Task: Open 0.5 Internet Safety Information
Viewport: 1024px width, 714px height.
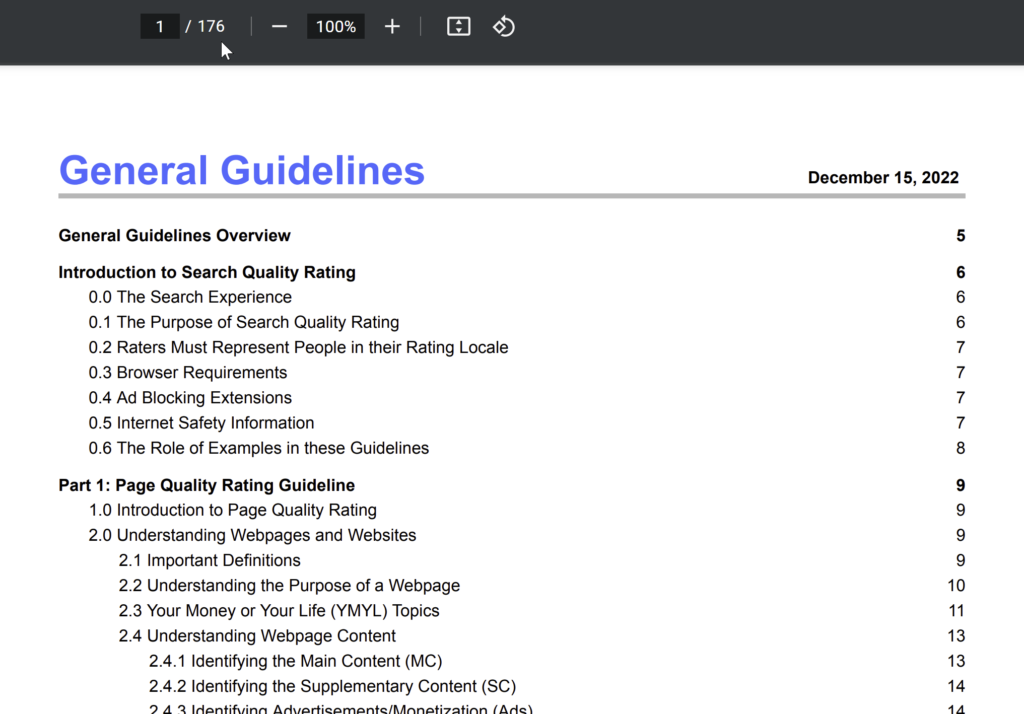Action: click(x=201, y=423)
